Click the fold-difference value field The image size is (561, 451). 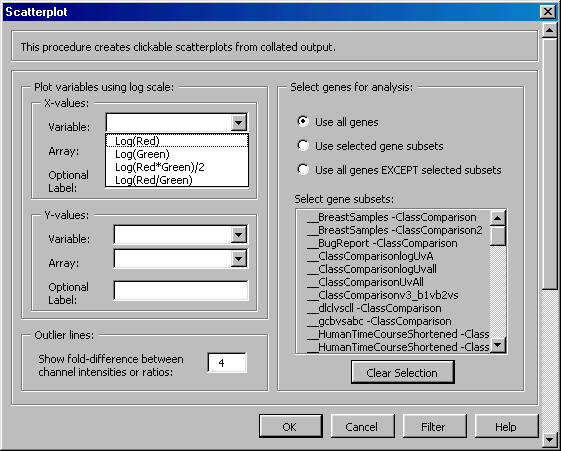click(227, 363)
